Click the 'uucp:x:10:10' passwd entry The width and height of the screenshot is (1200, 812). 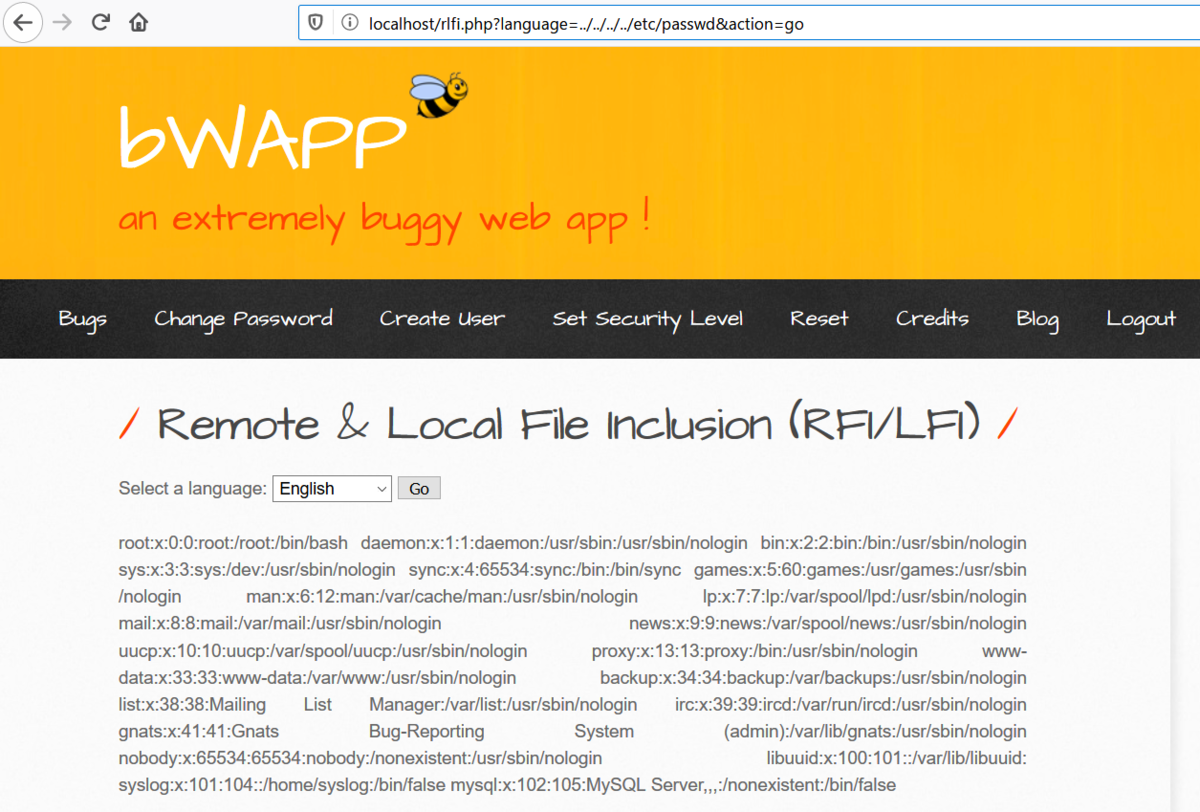click(x=322, y=651)
